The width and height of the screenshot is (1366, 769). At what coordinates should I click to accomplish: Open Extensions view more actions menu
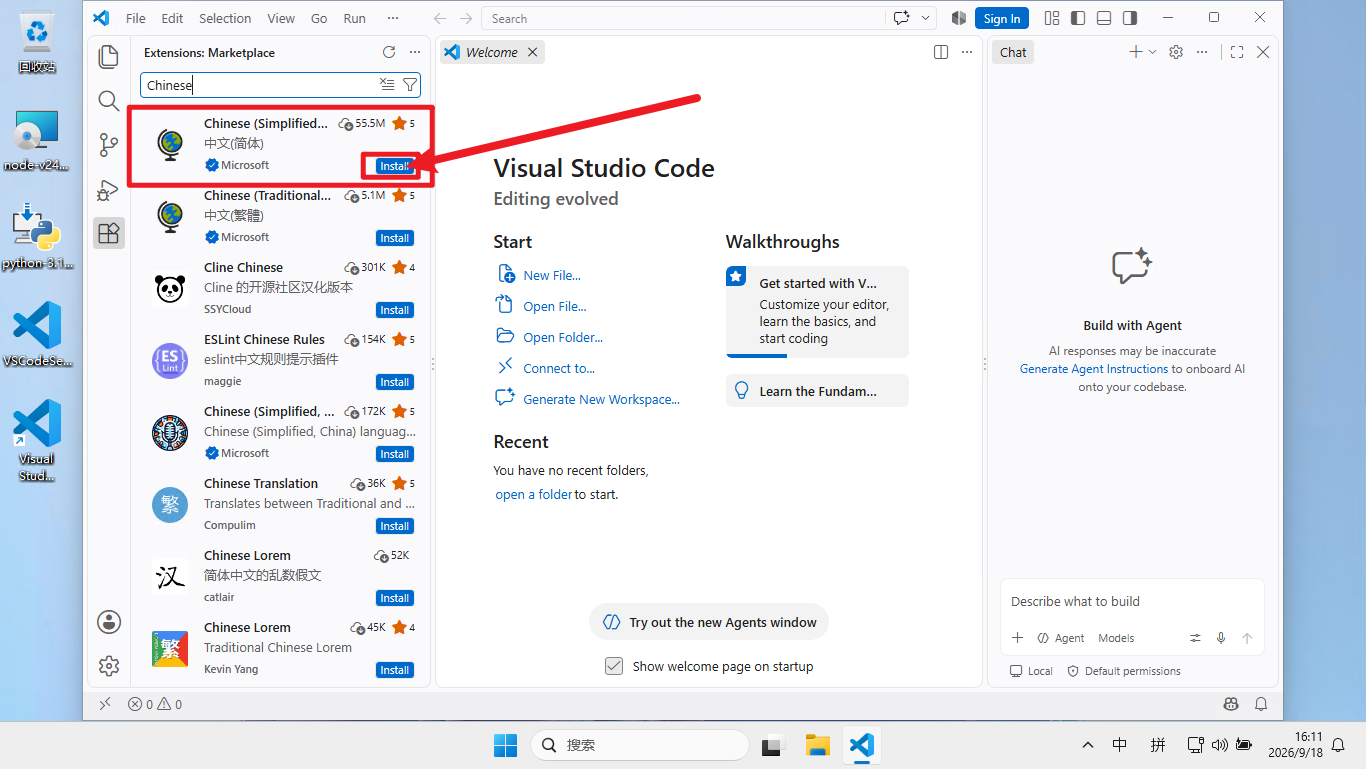click(x=415, y=52)
